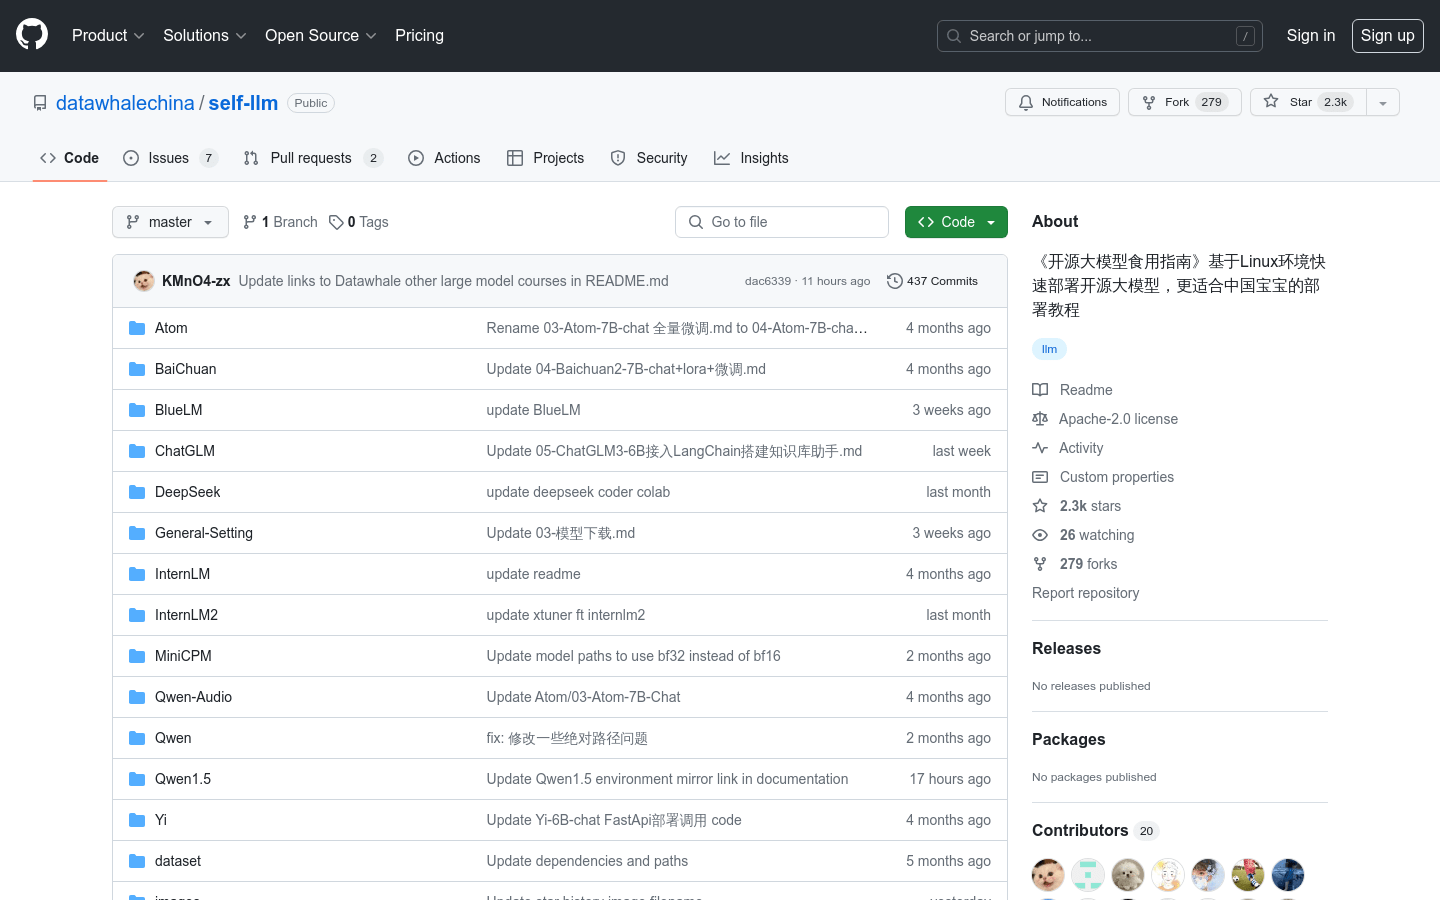Switch to the Security tab

pyautogui.click(x=649, y=158)
